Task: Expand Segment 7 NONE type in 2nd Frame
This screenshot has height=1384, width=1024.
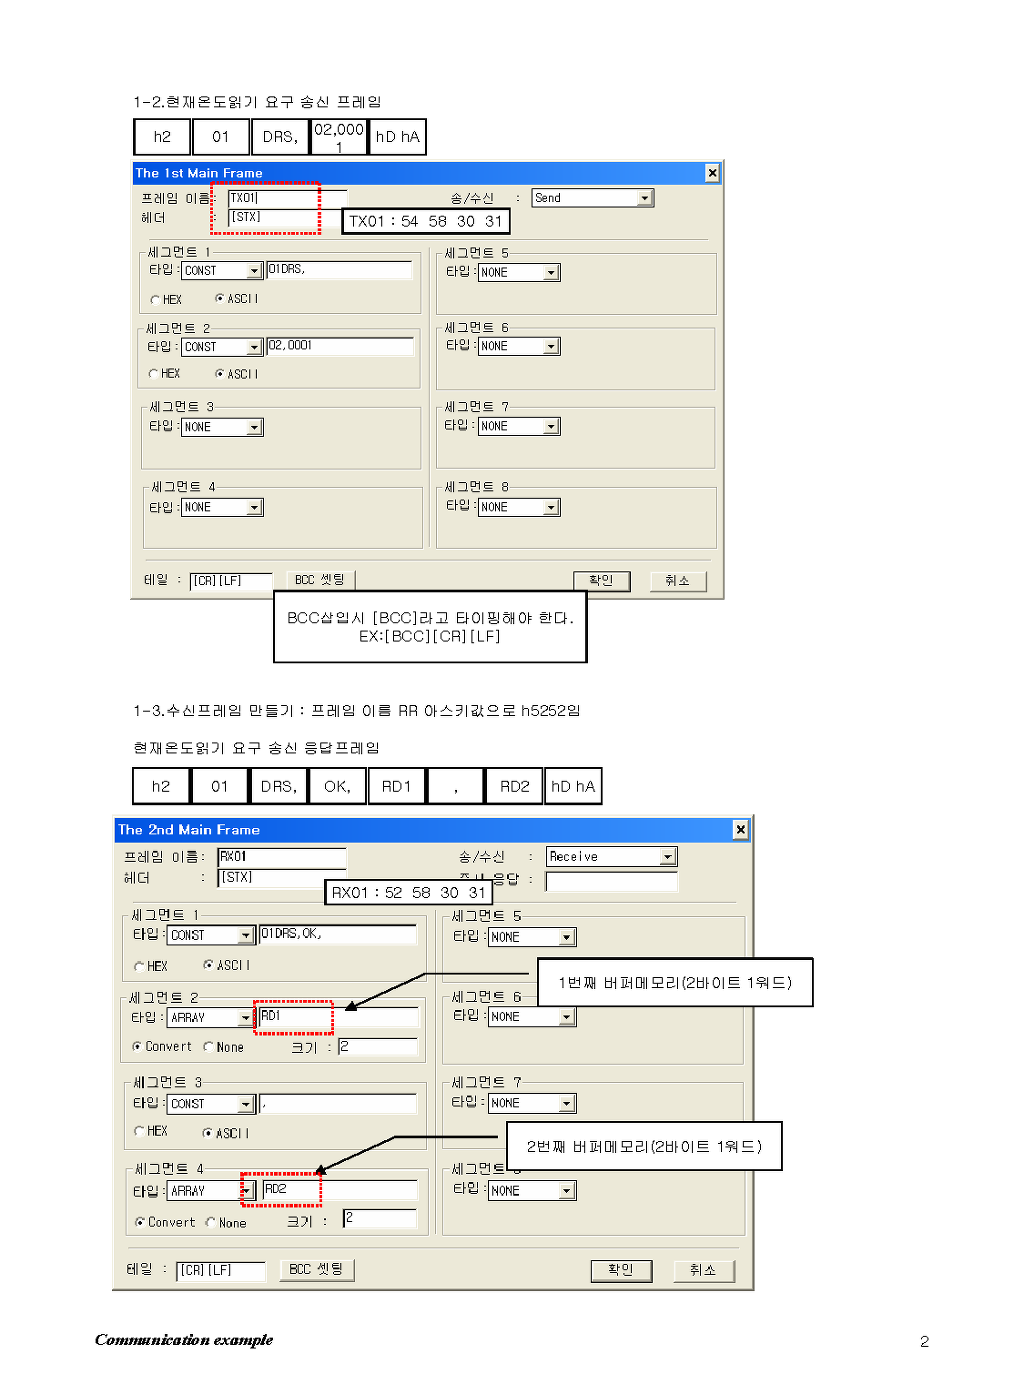Action: [567, 1103]
